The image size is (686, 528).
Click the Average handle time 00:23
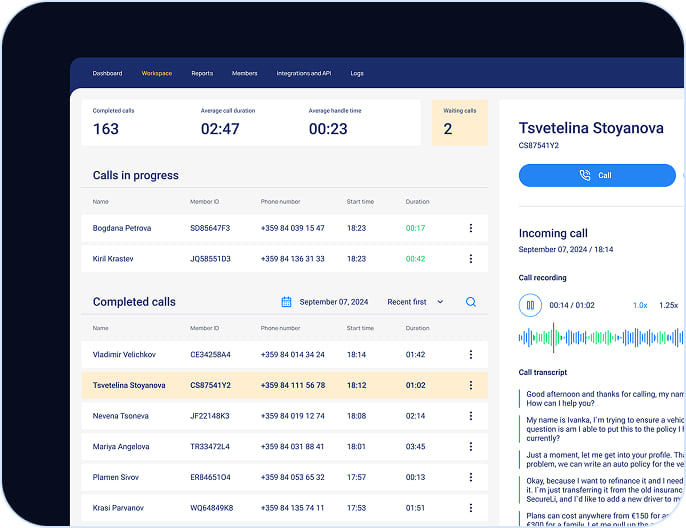click(x=328, y=129)
